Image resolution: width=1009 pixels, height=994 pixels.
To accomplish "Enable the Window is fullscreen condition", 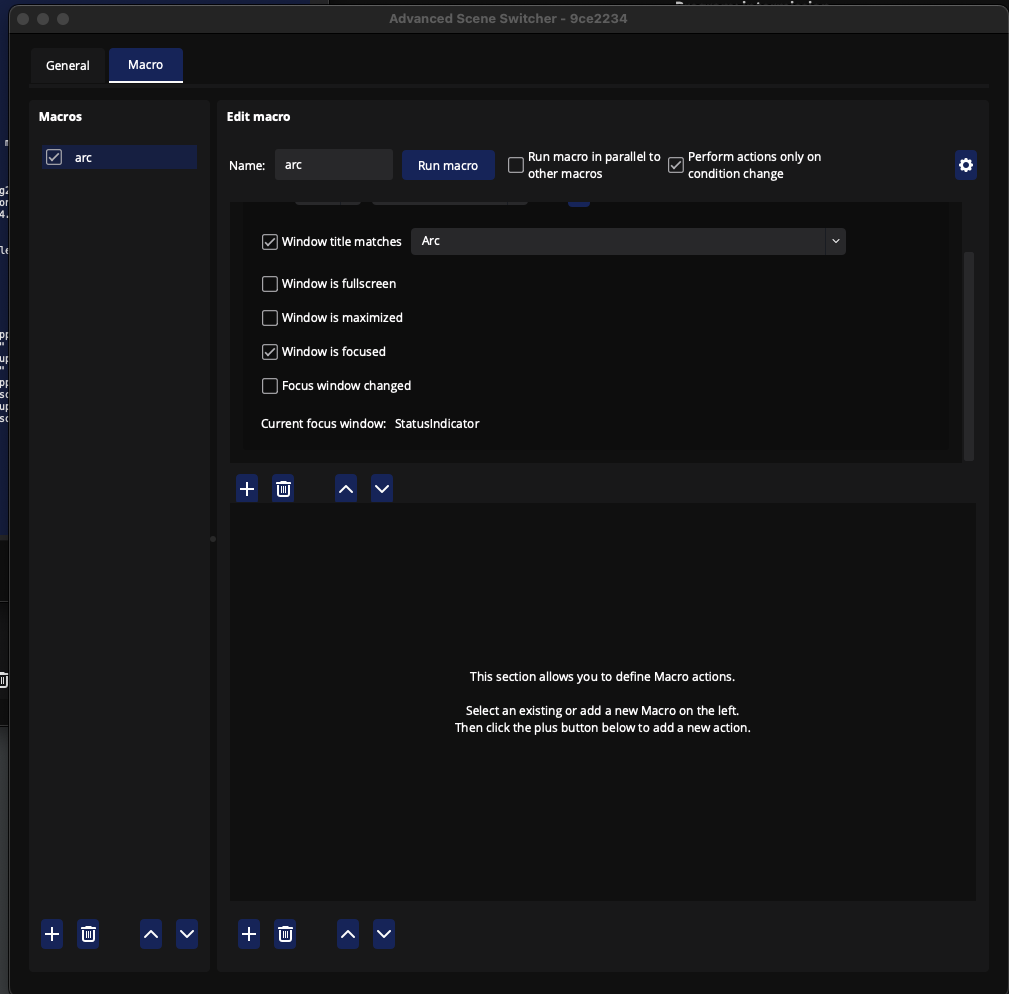I will click(270, 284).
